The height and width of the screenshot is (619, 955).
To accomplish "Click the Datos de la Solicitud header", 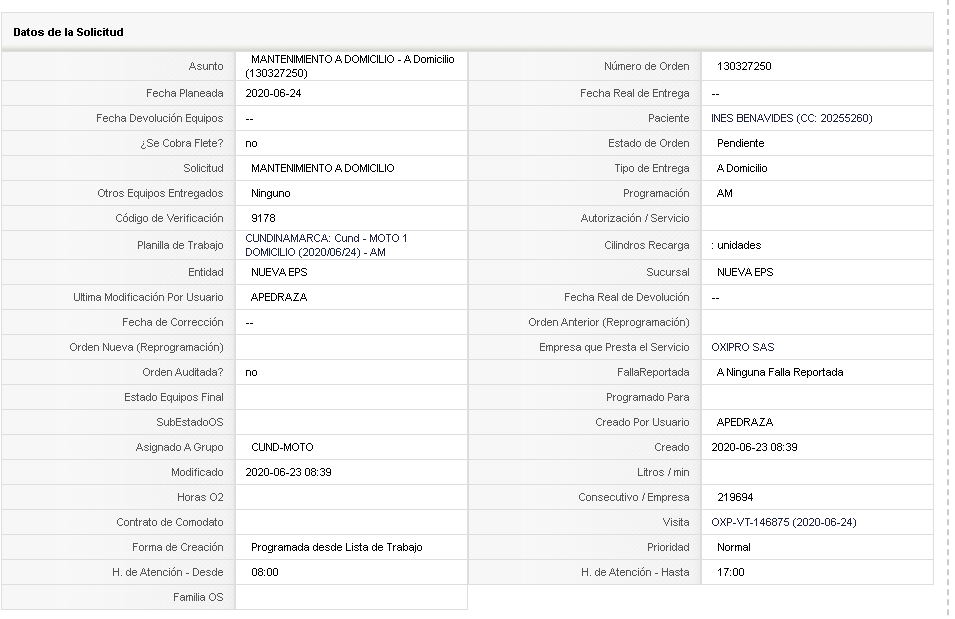I will [x=68, y=32].
